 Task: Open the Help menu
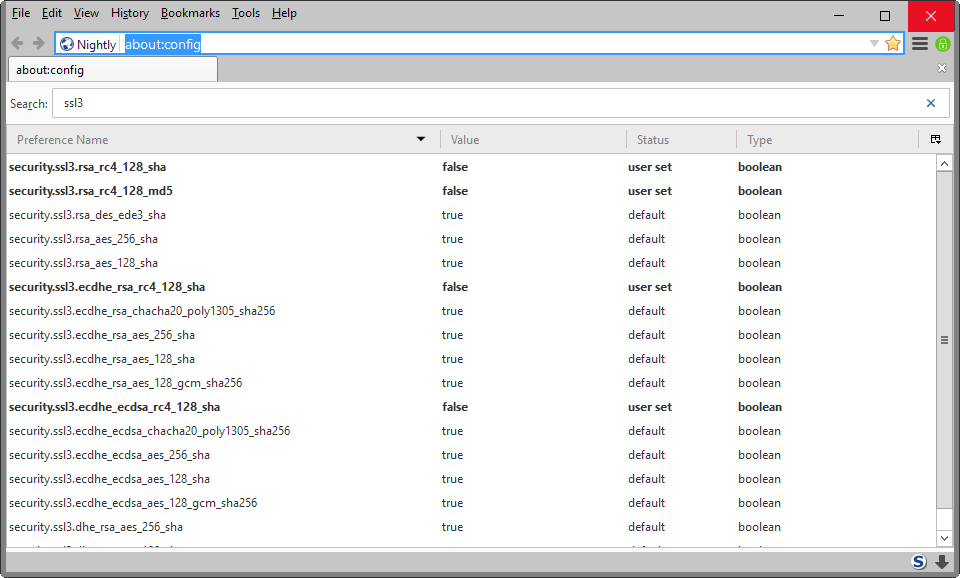coord(284,13)
